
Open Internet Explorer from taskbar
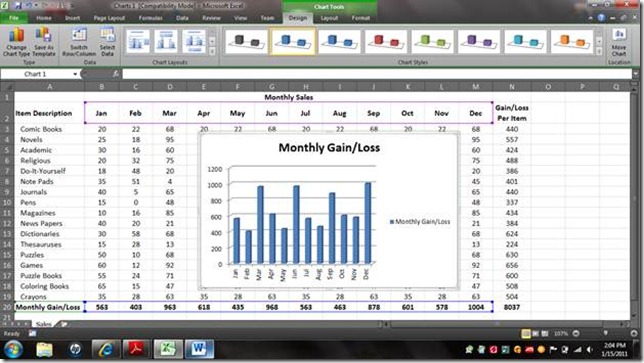(x=106, y=350)
